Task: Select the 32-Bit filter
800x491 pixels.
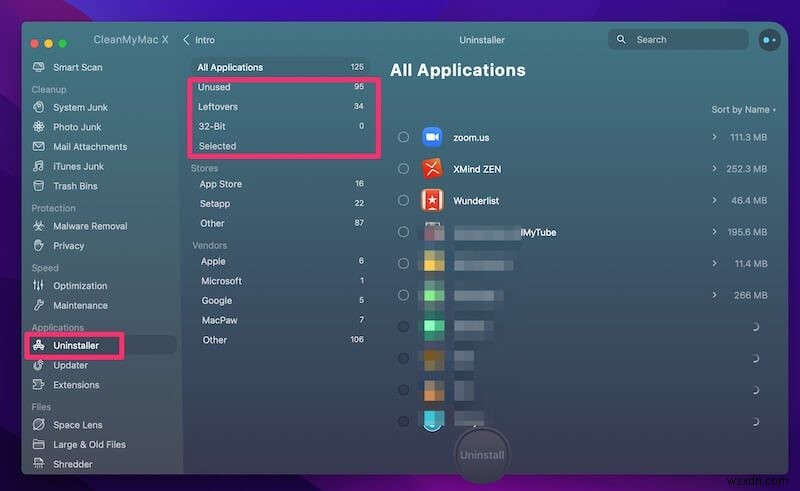Action: pos(280,126)
